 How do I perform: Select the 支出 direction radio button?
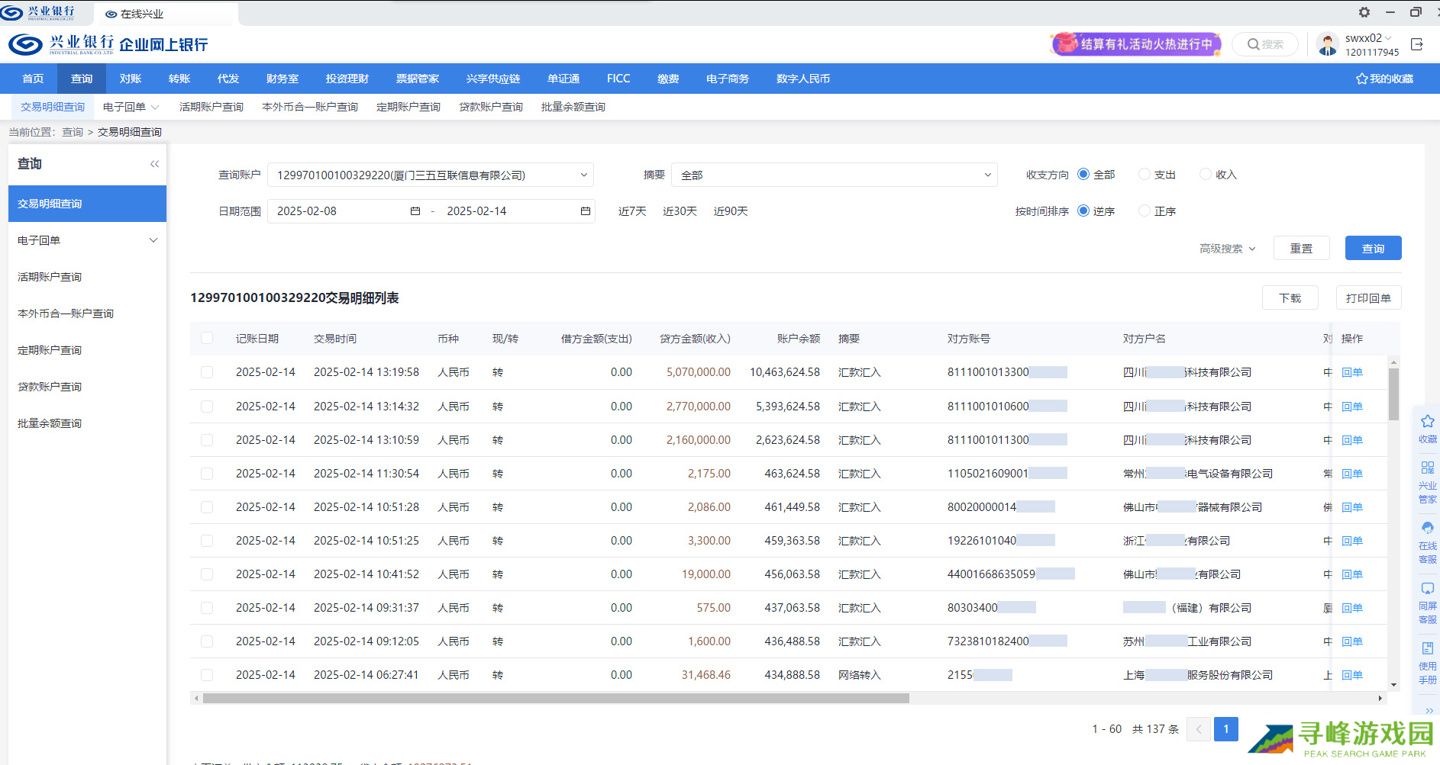1144,174
